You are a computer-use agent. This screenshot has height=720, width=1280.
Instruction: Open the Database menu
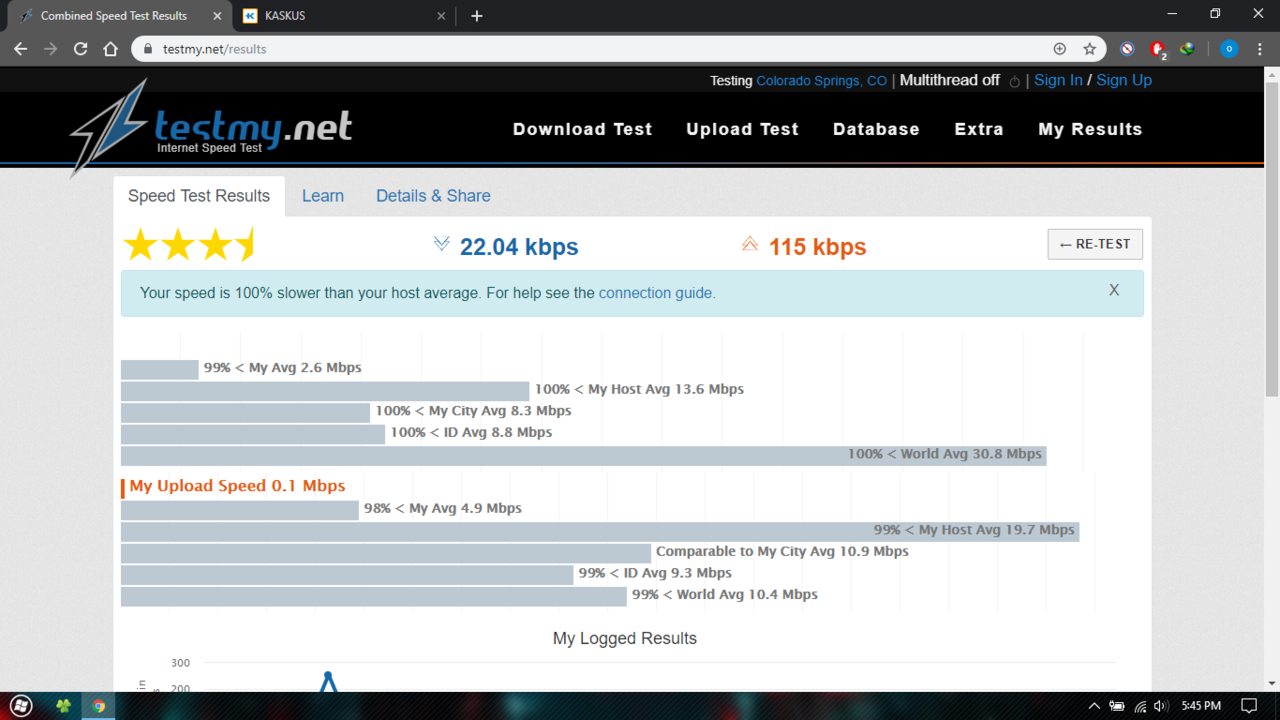coord(876,129)
